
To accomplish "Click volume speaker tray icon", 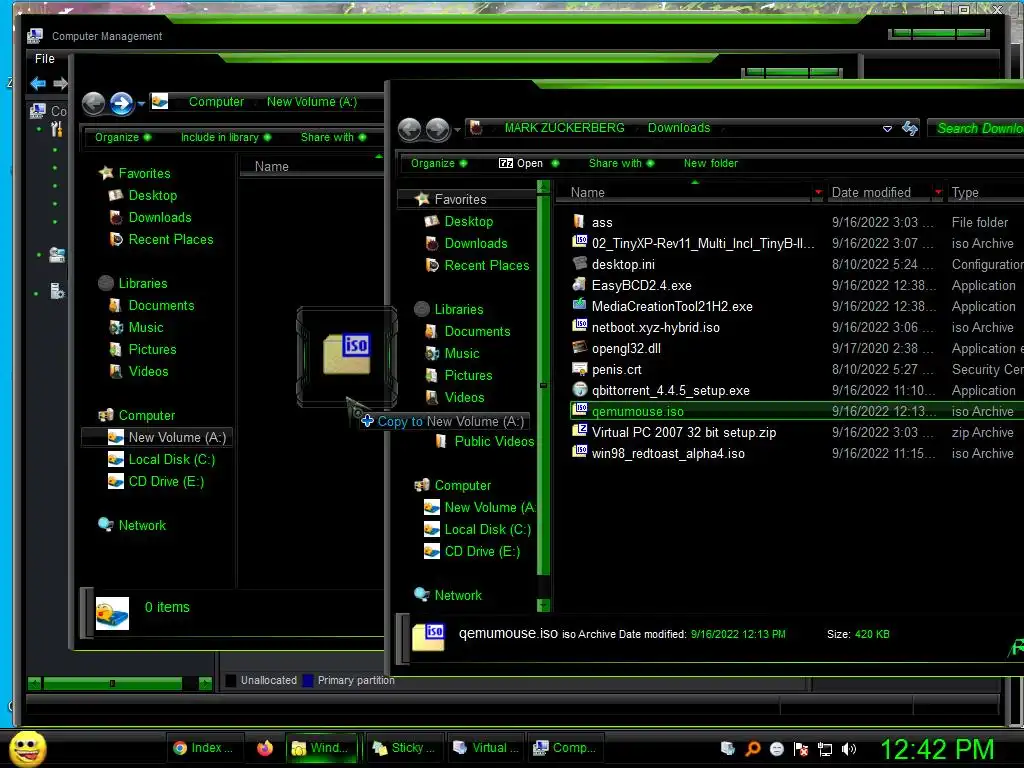I will [848, 749].
